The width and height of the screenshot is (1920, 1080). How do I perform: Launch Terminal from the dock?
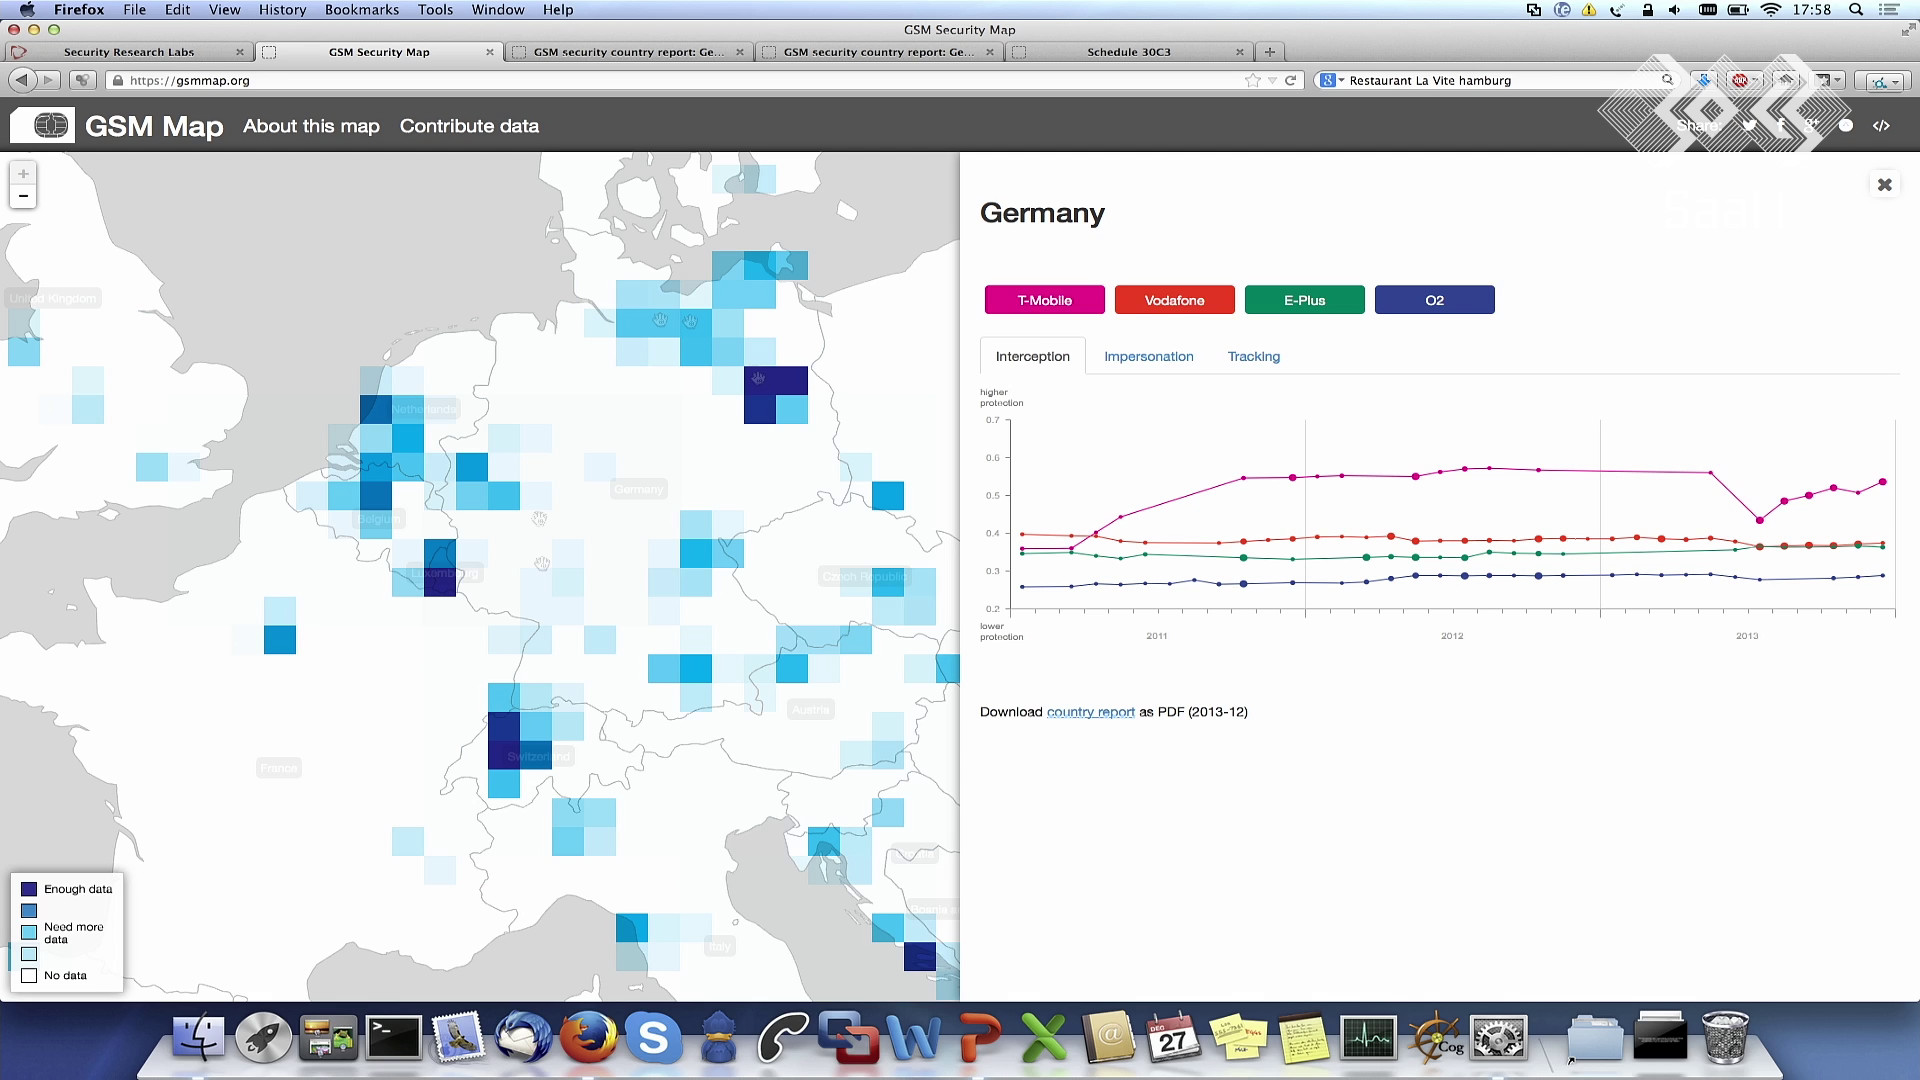point(393,1037)
